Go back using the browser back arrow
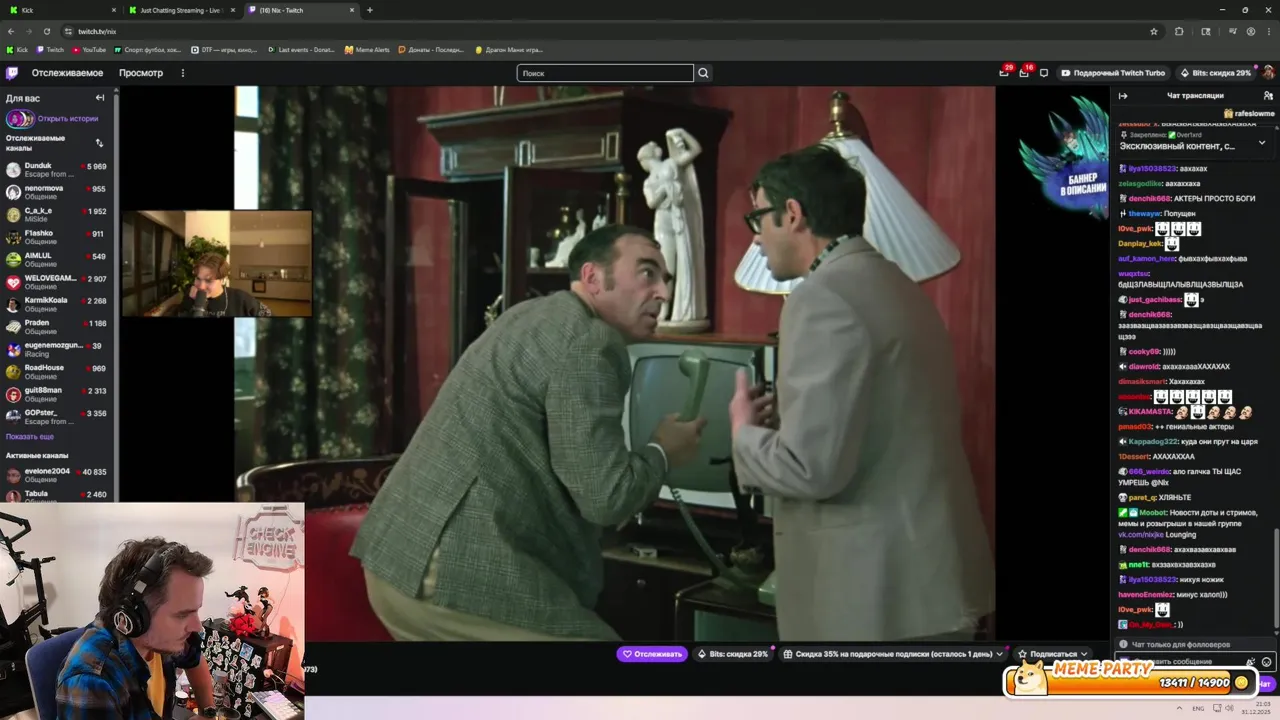 (x=11, y=31)
